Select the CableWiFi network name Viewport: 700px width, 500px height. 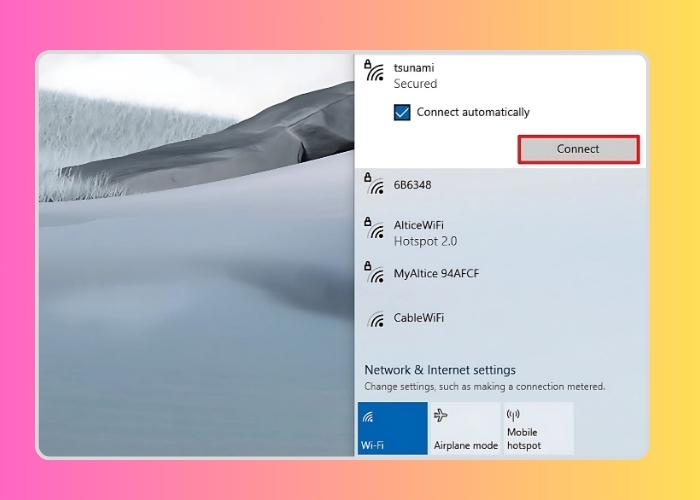418,318
